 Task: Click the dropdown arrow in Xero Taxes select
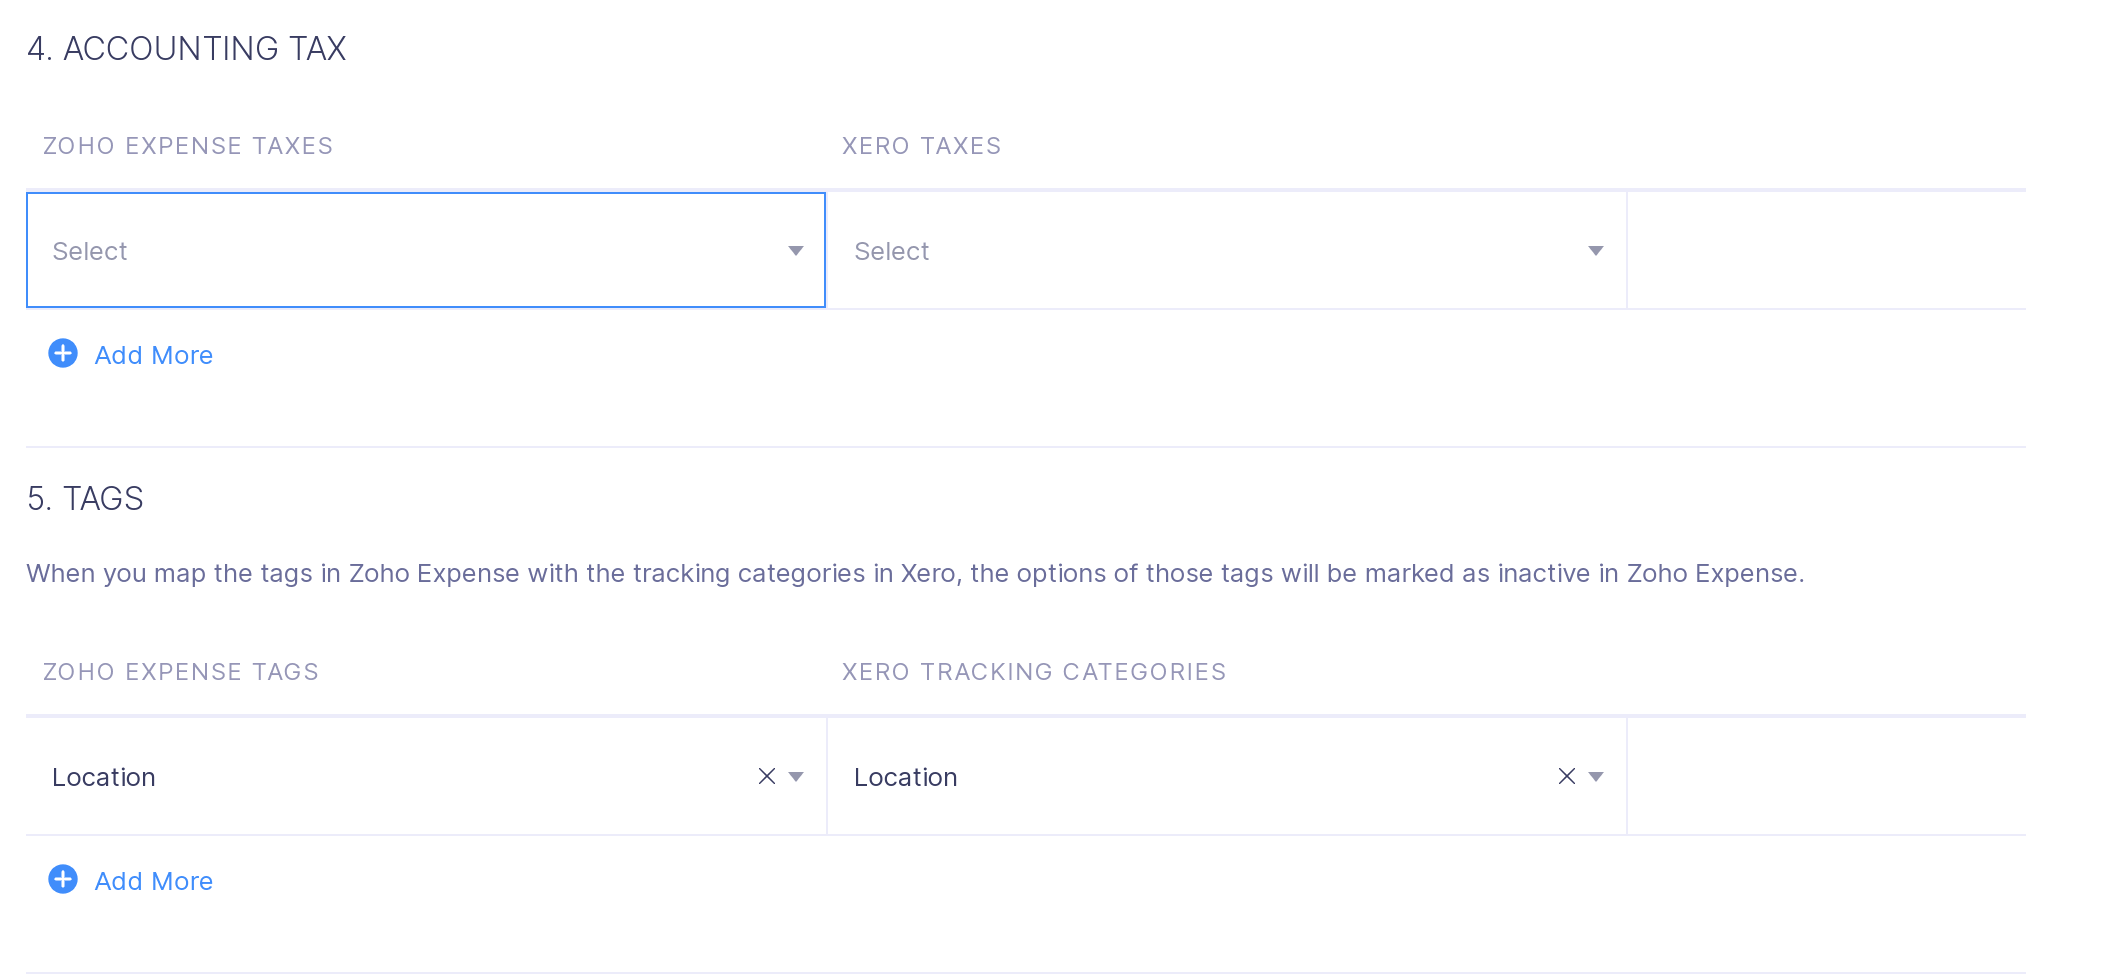click(1595, 251)
